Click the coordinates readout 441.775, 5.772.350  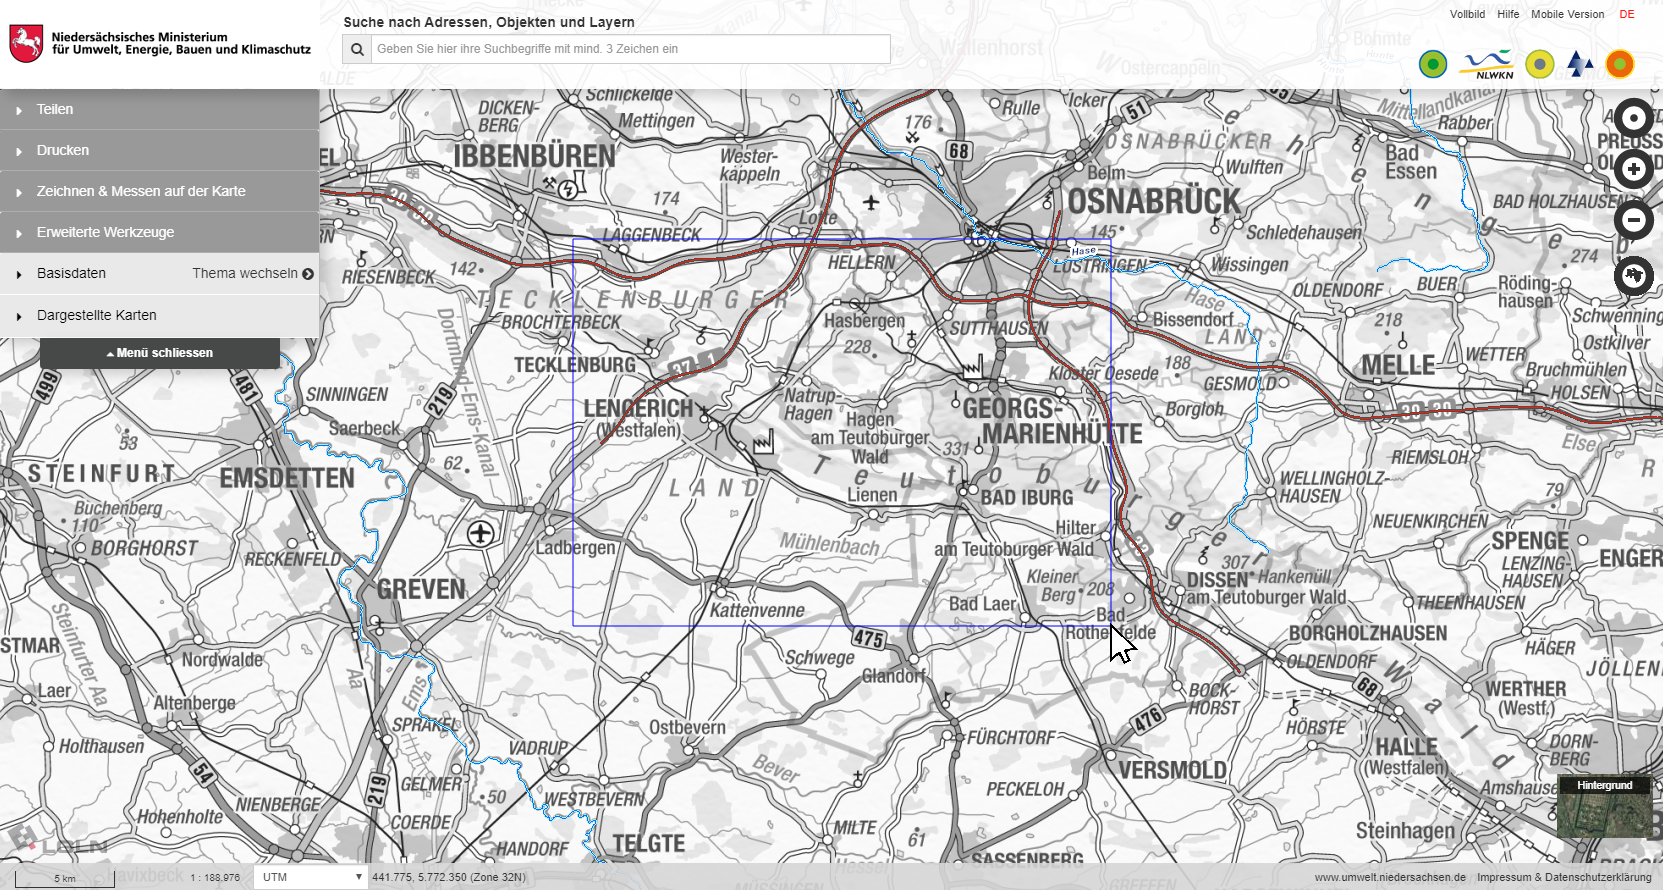click(448, 877)
